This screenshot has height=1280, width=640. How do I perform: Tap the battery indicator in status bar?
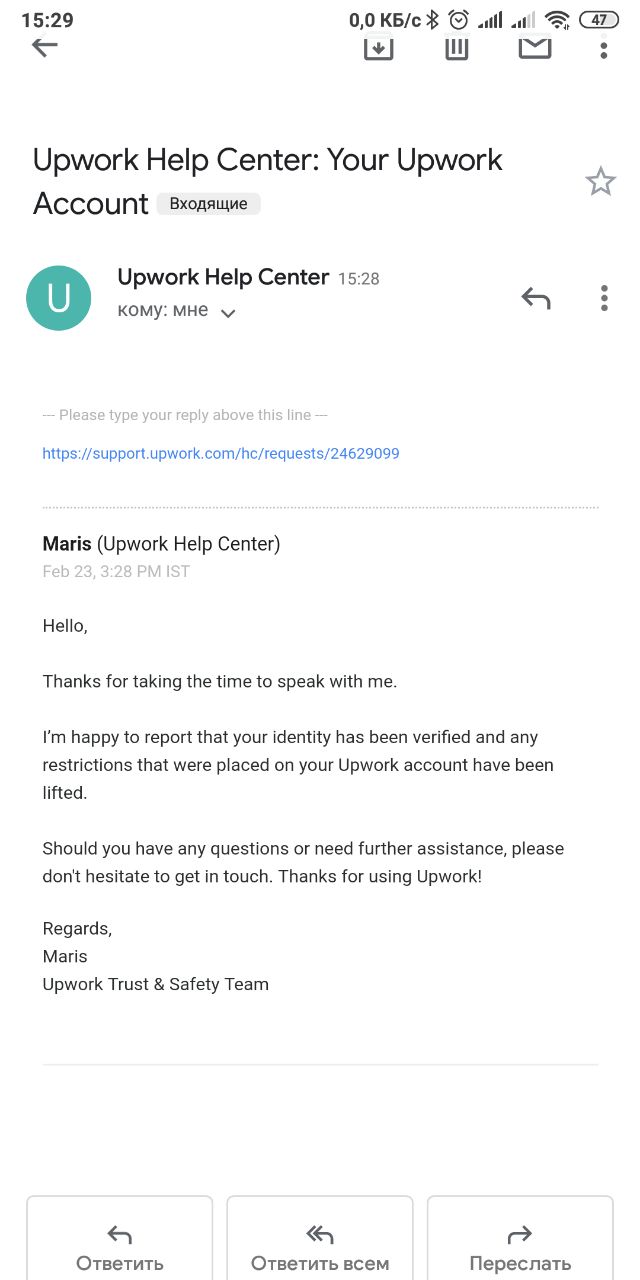coord(599,20)
